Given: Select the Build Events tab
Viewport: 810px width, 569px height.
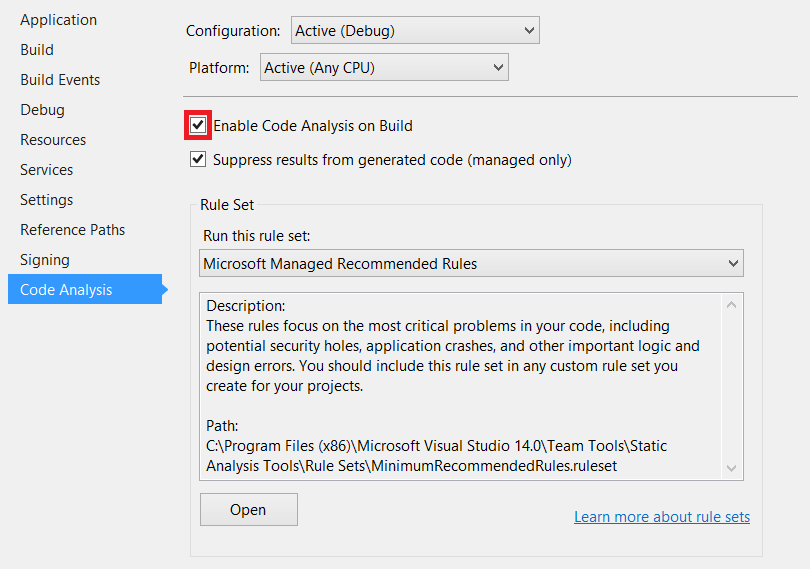Looking at the screenshot, I should [x=60, y=80].
